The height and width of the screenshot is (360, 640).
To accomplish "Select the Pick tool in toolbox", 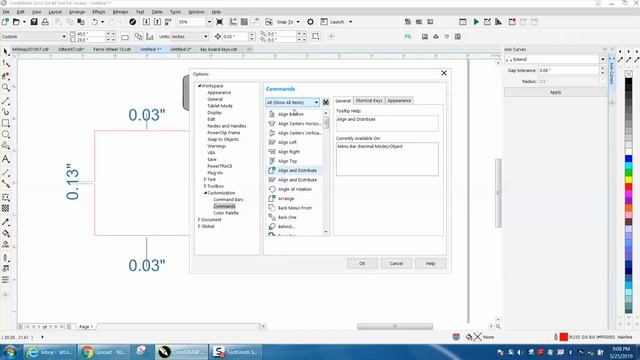I will (x=6, y=52).
